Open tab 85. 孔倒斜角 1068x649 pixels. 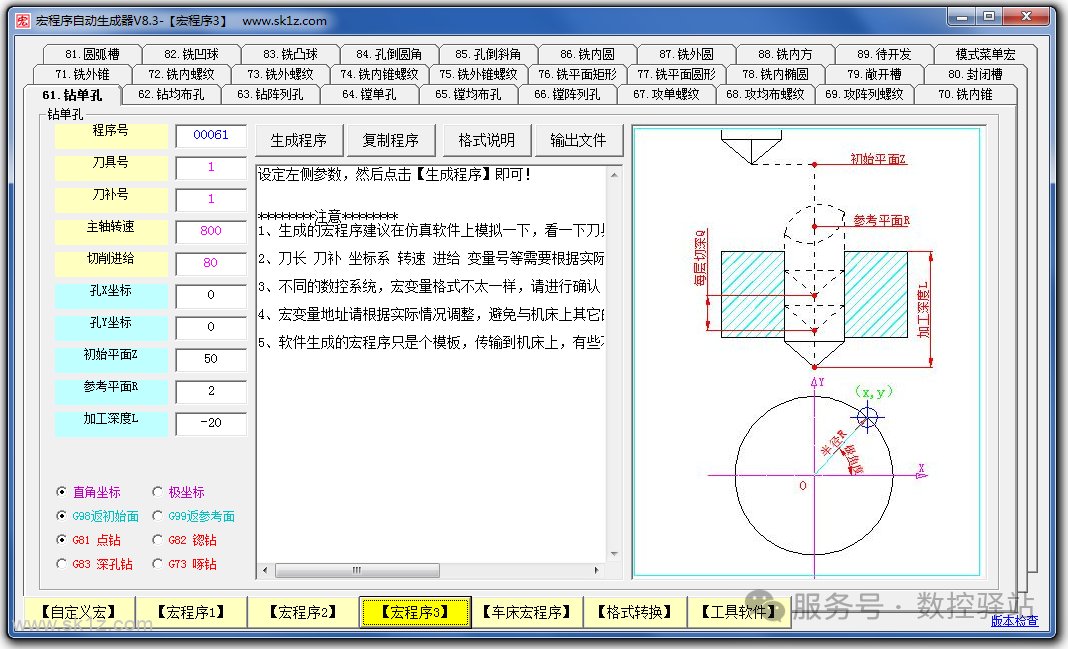(x=488, y=54)
